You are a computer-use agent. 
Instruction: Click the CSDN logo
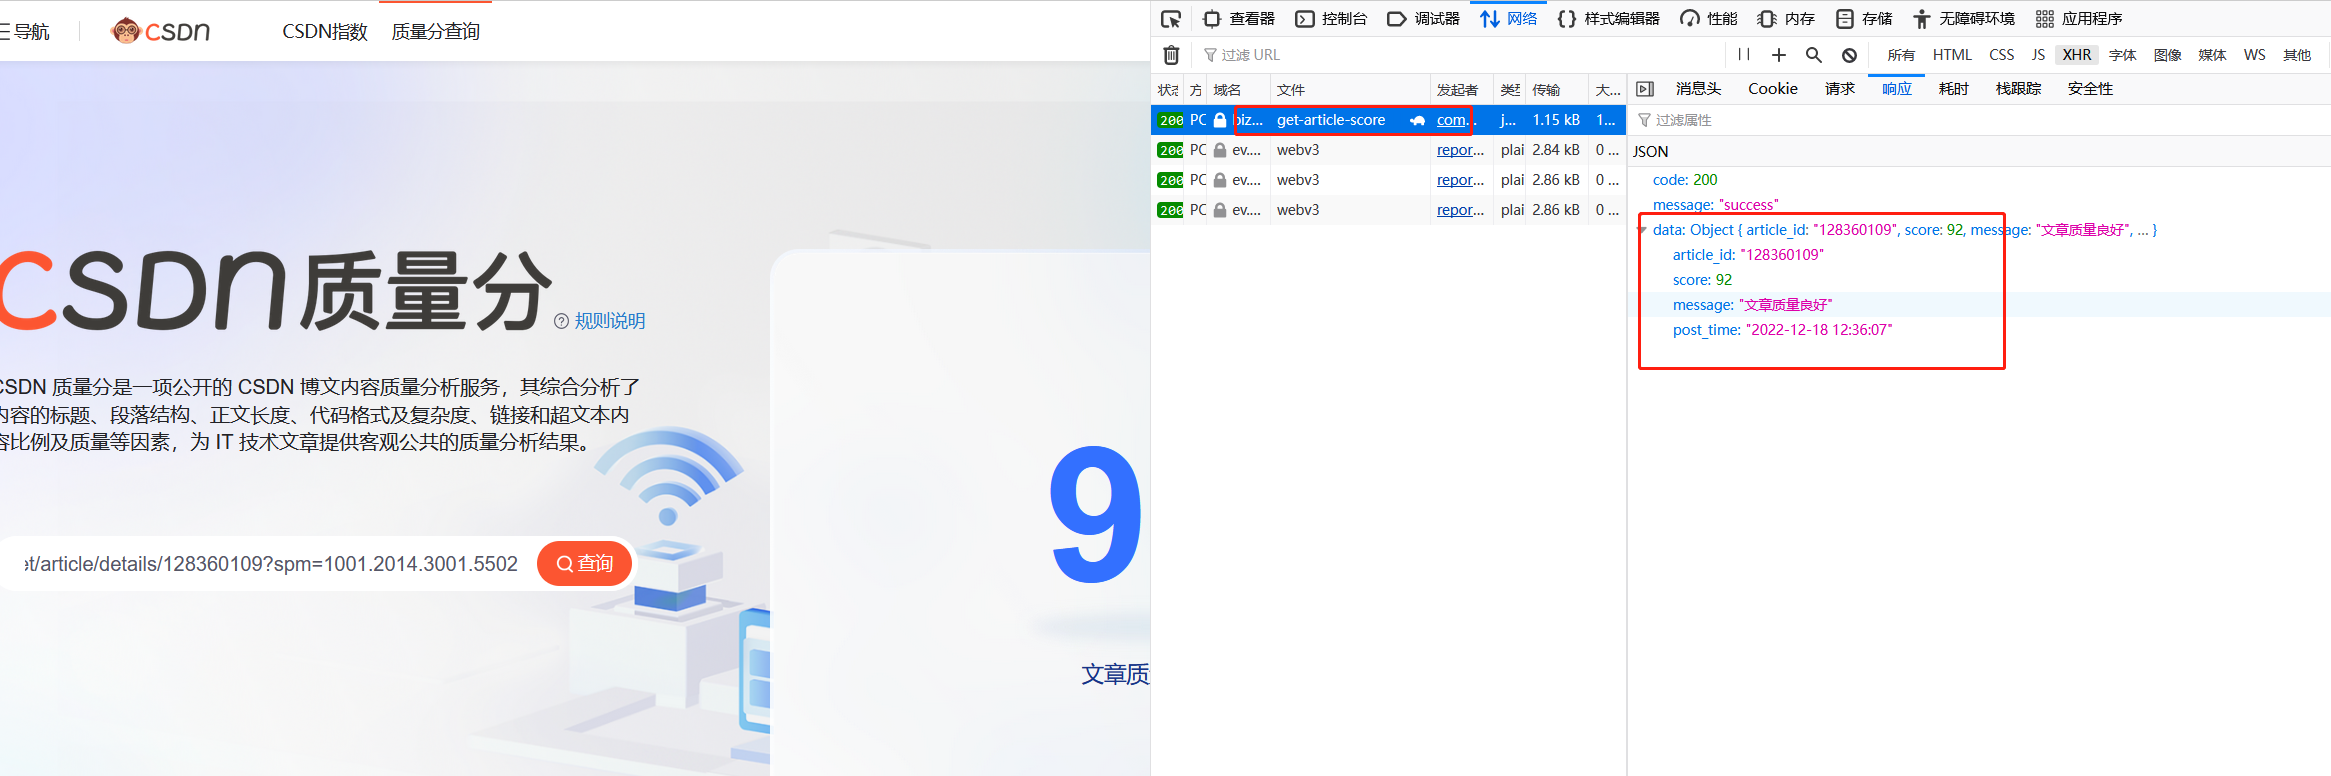click(160, 31)
